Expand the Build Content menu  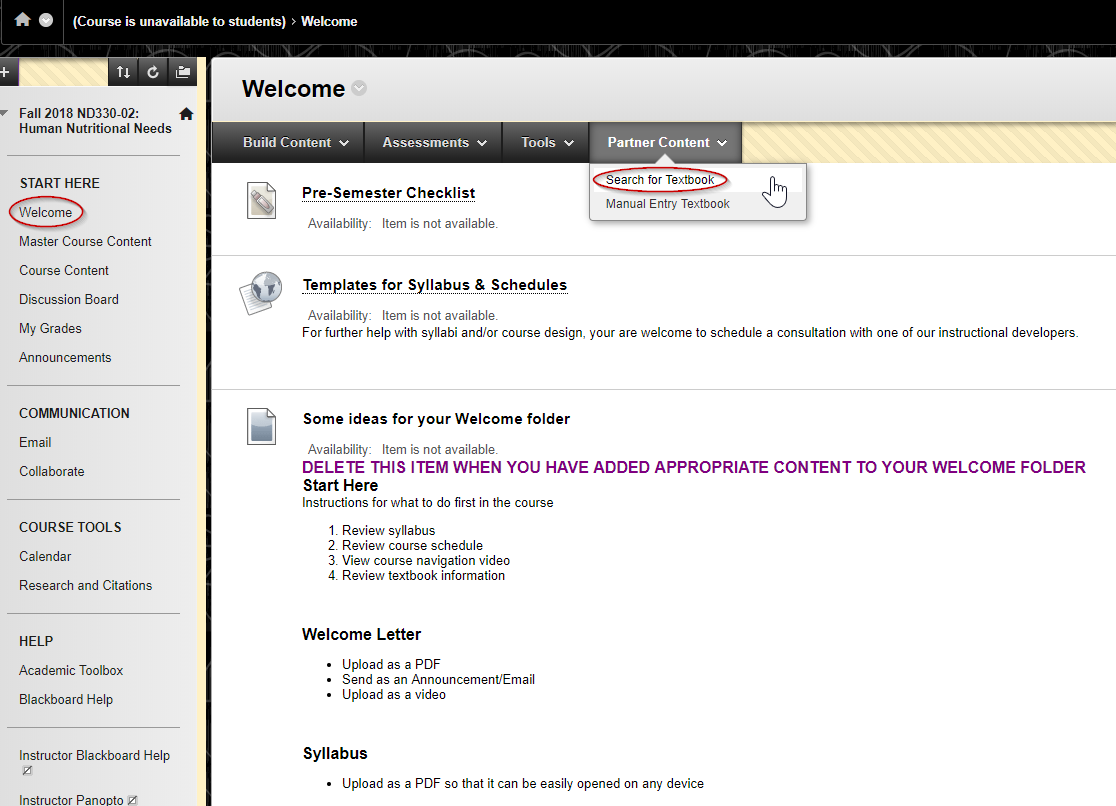click(x=296, y=143)
